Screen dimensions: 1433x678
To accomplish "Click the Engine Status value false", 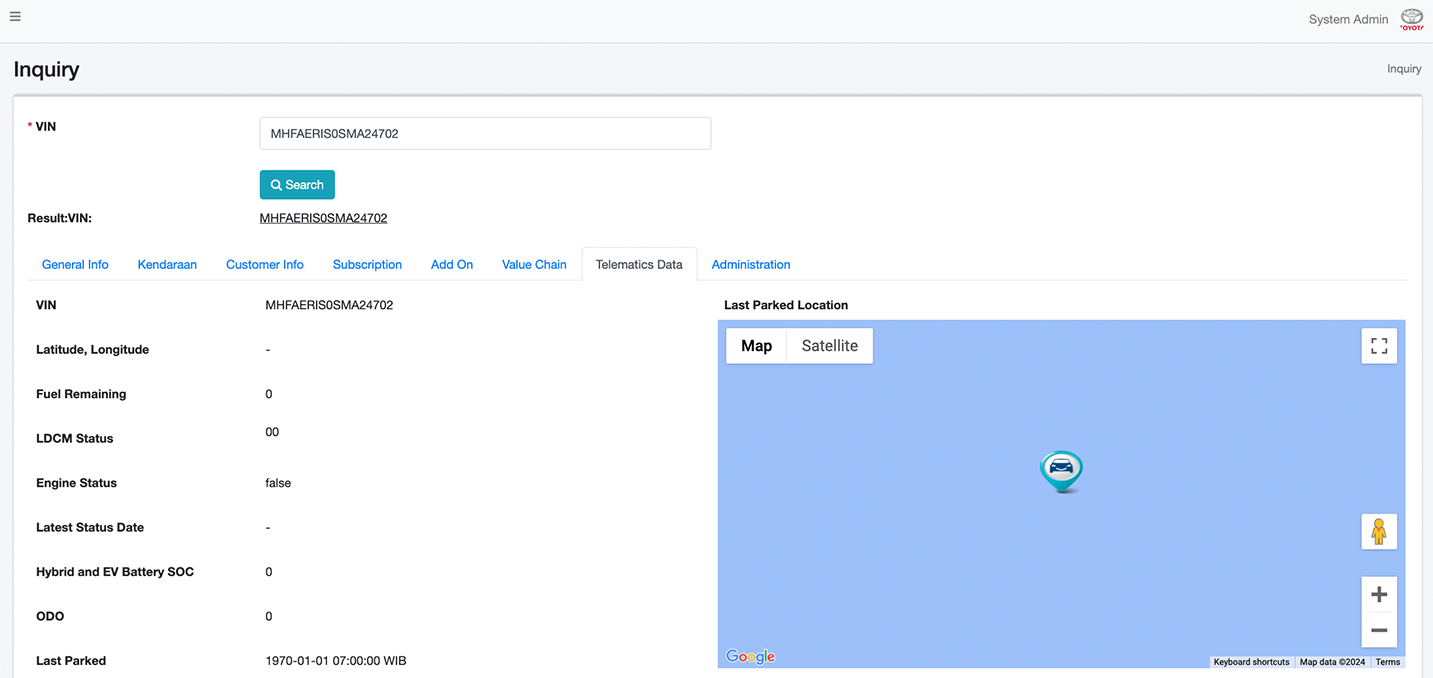I will click(x=278, y=483).
